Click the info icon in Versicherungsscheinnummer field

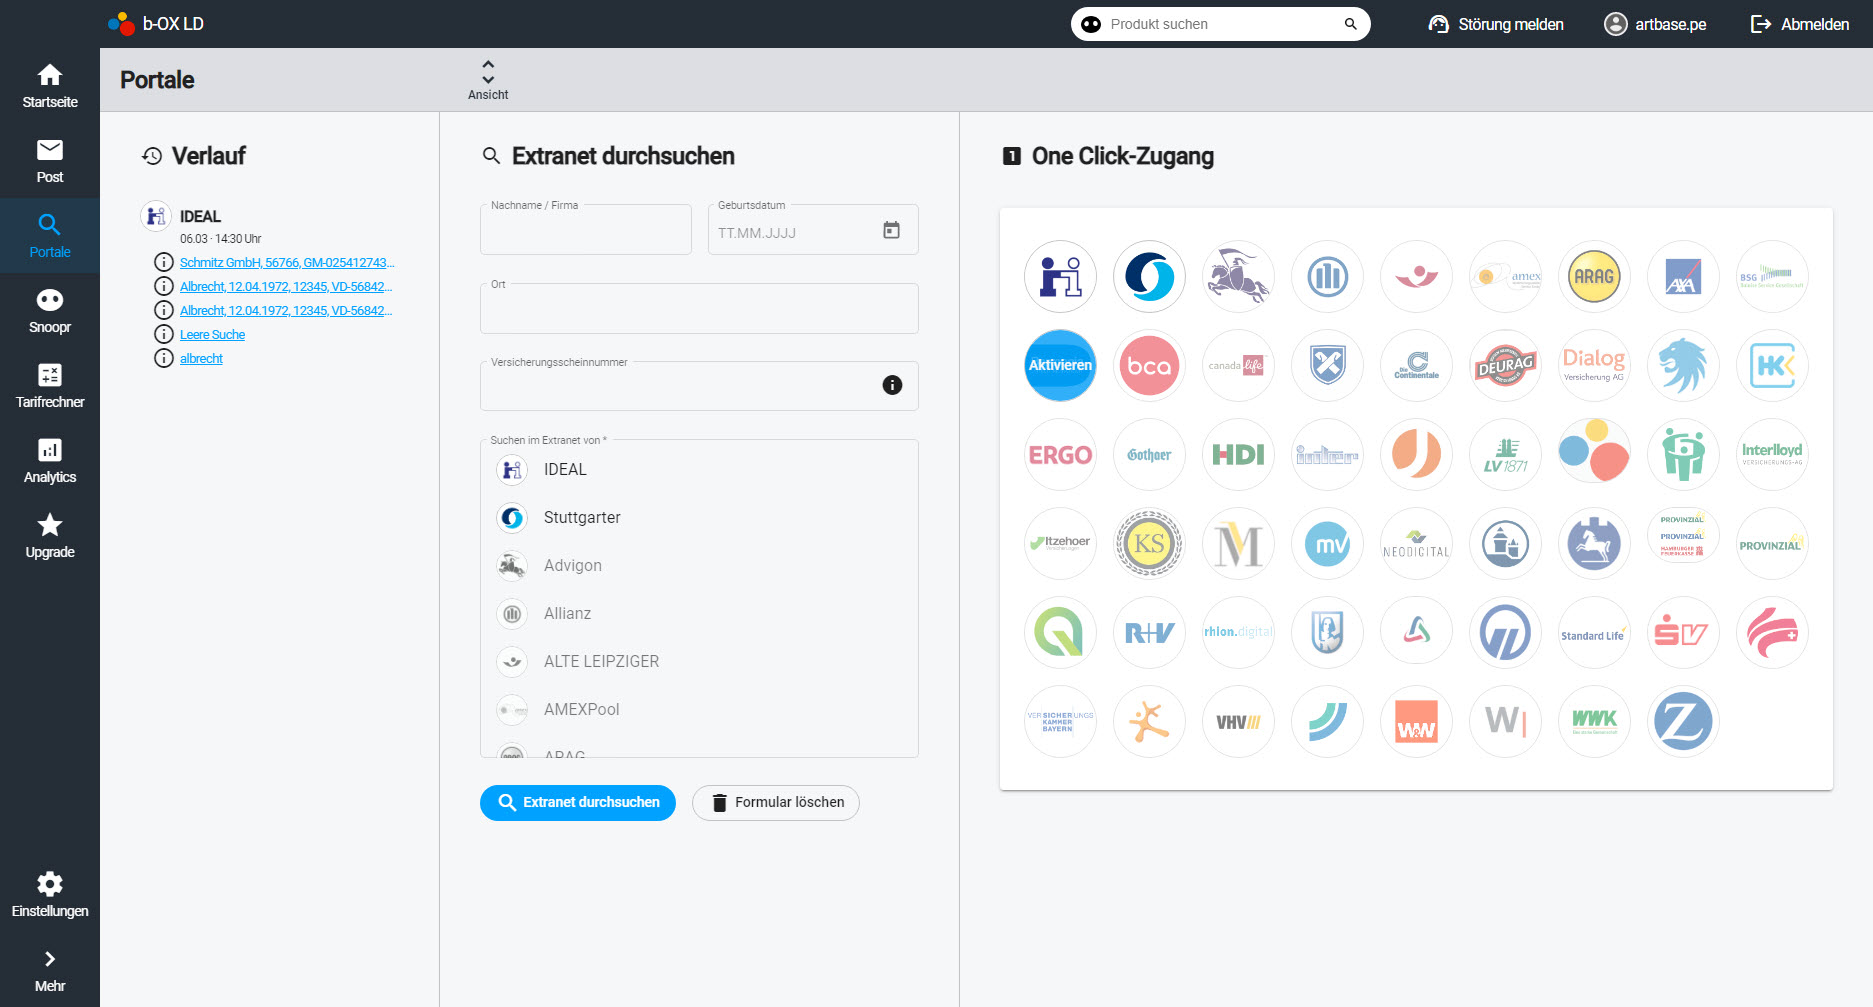(x=892, y=385)
